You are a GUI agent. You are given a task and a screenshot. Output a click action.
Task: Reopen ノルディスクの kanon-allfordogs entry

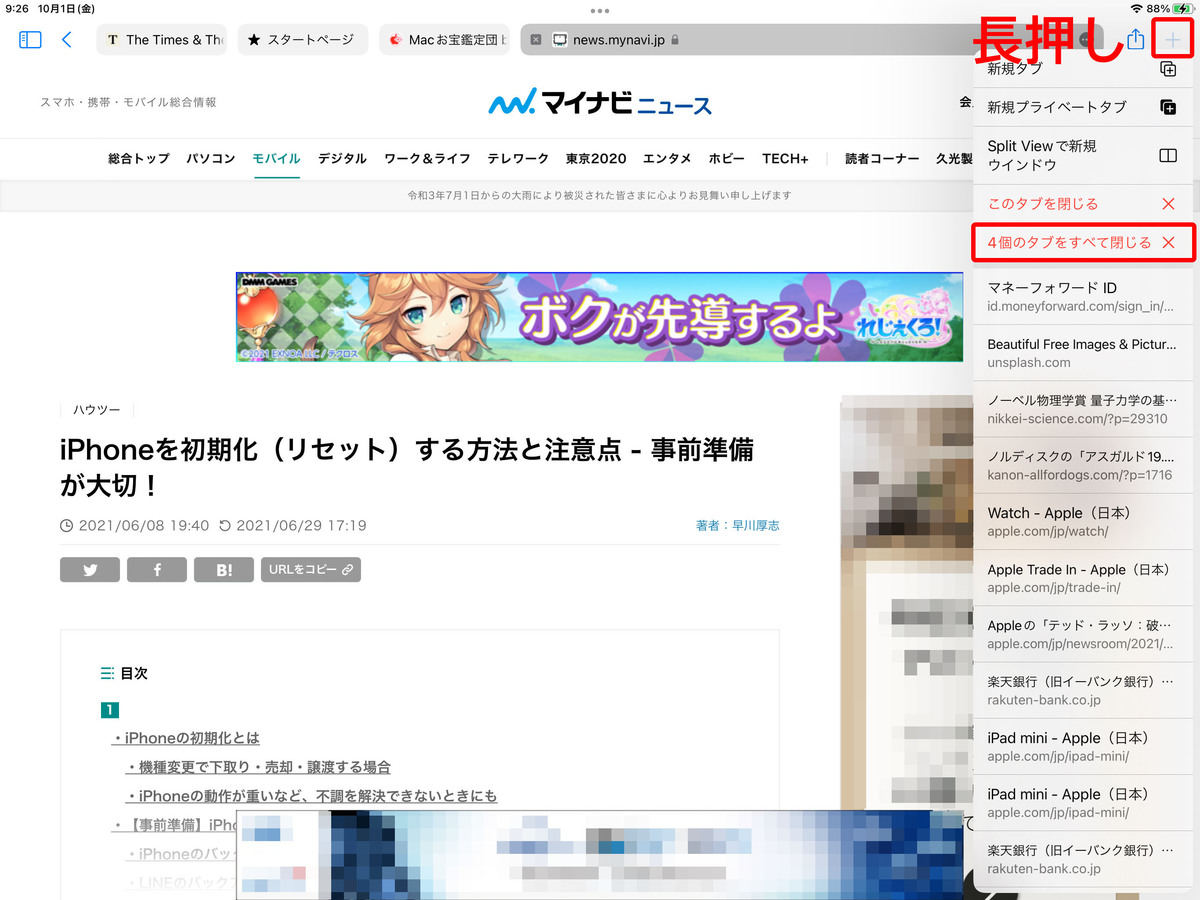coord(1083,465)
